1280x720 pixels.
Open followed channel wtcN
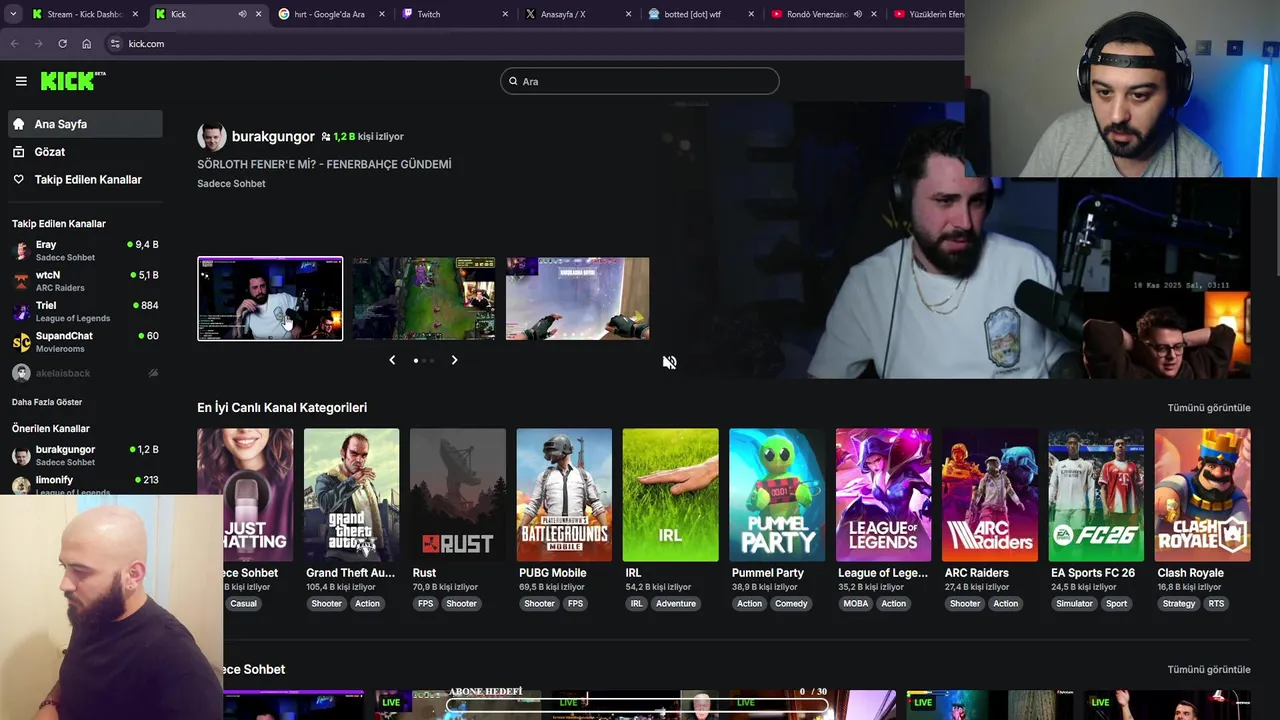85,281
